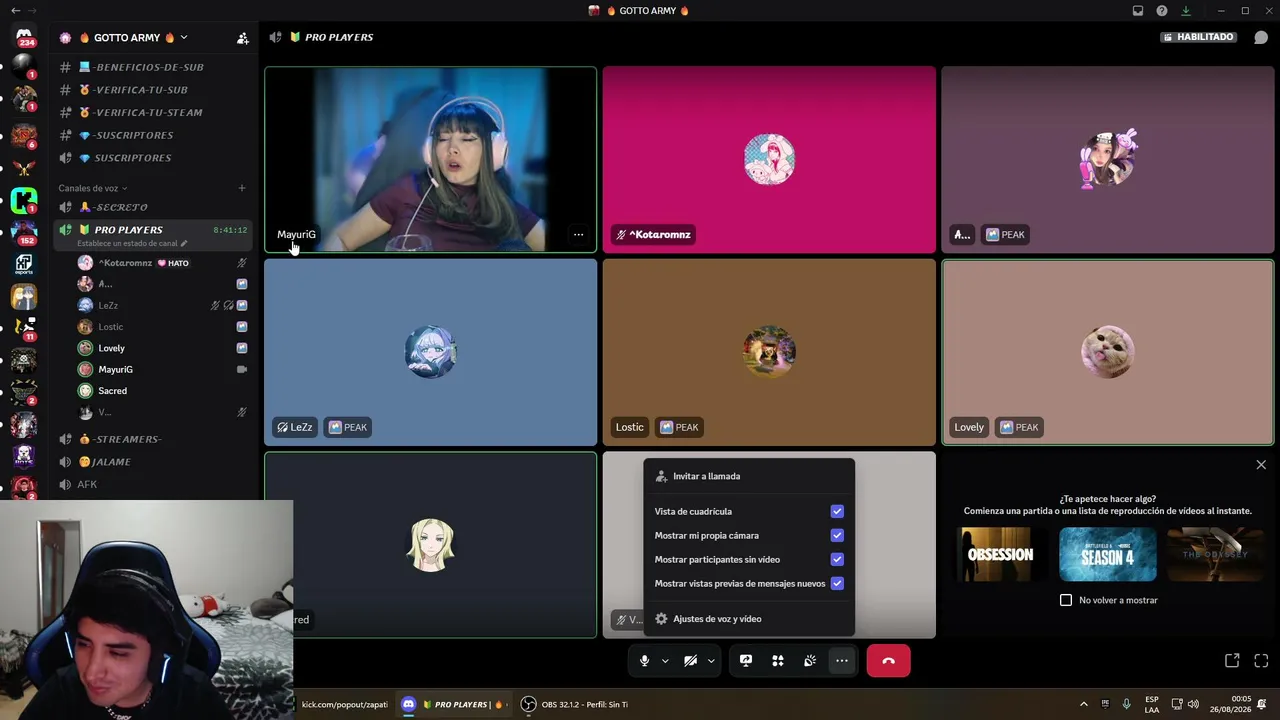Viewport: 1280px width, 720px height.
Task: Click the green download update icon
Action: [1185, 11]
